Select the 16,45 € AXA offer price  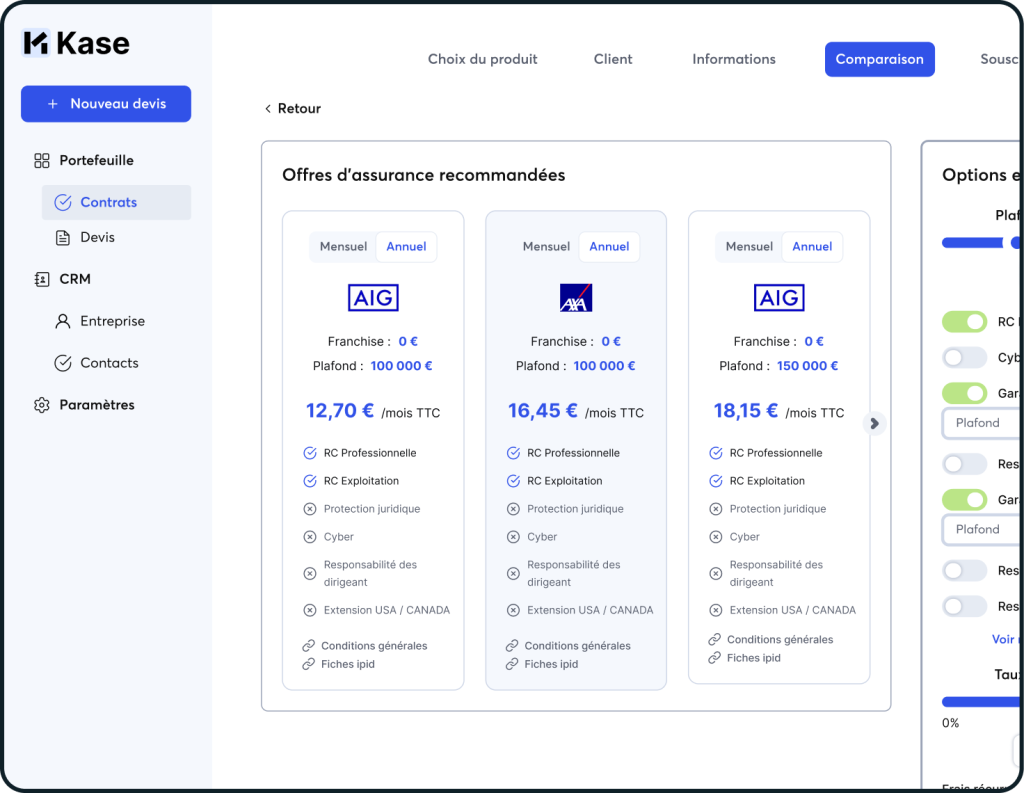point(543,411)
